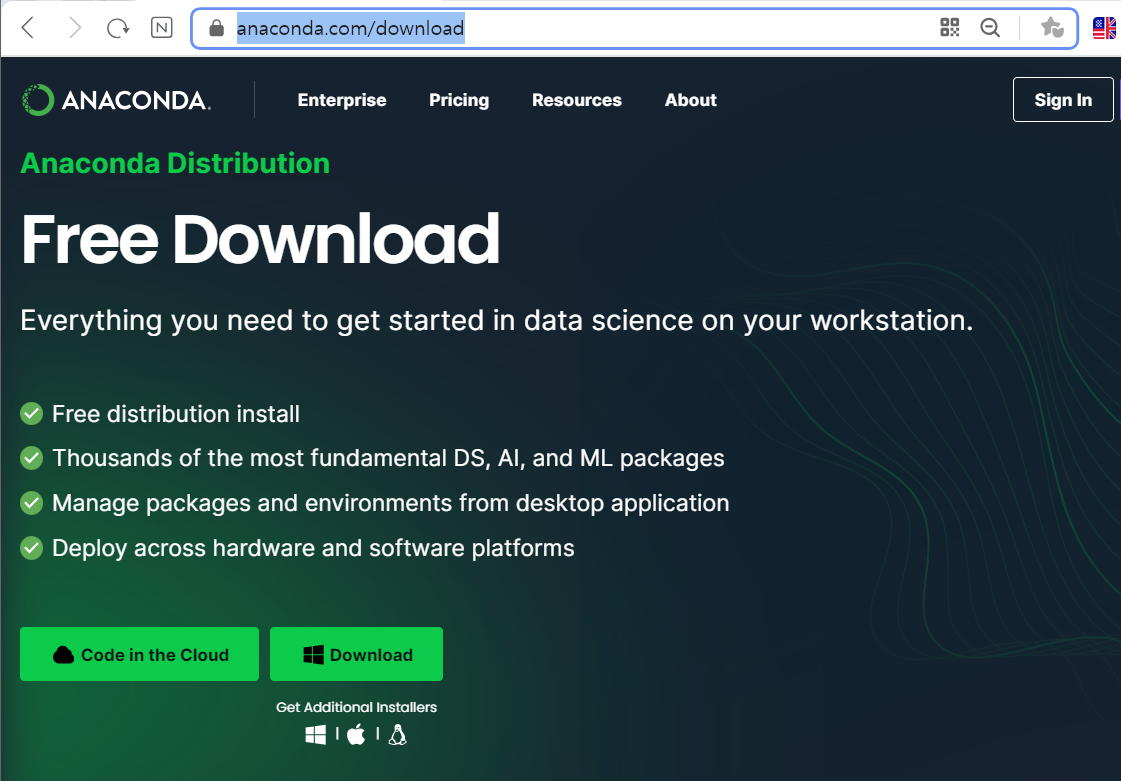Viewport: 1121px width, 781px height.
Task: Click the Get Additional Installers text
Action: 356,707
